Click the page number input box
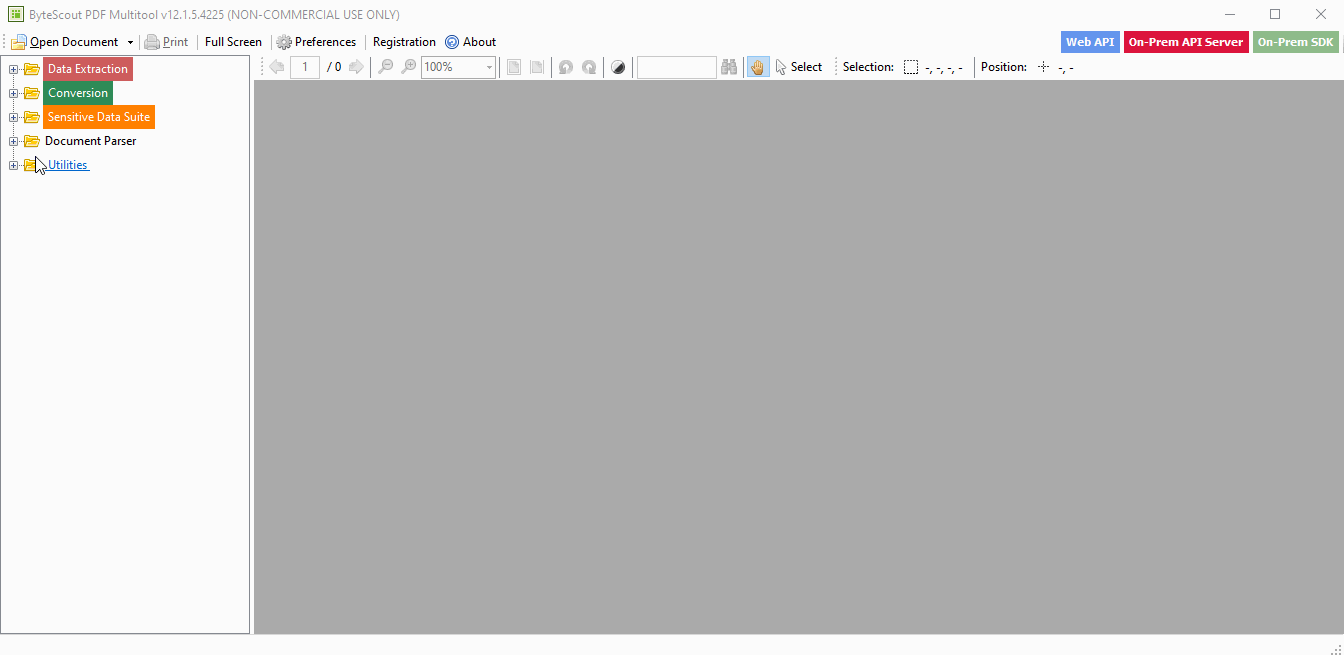The image size is (1344, 655). click(305, 67)
